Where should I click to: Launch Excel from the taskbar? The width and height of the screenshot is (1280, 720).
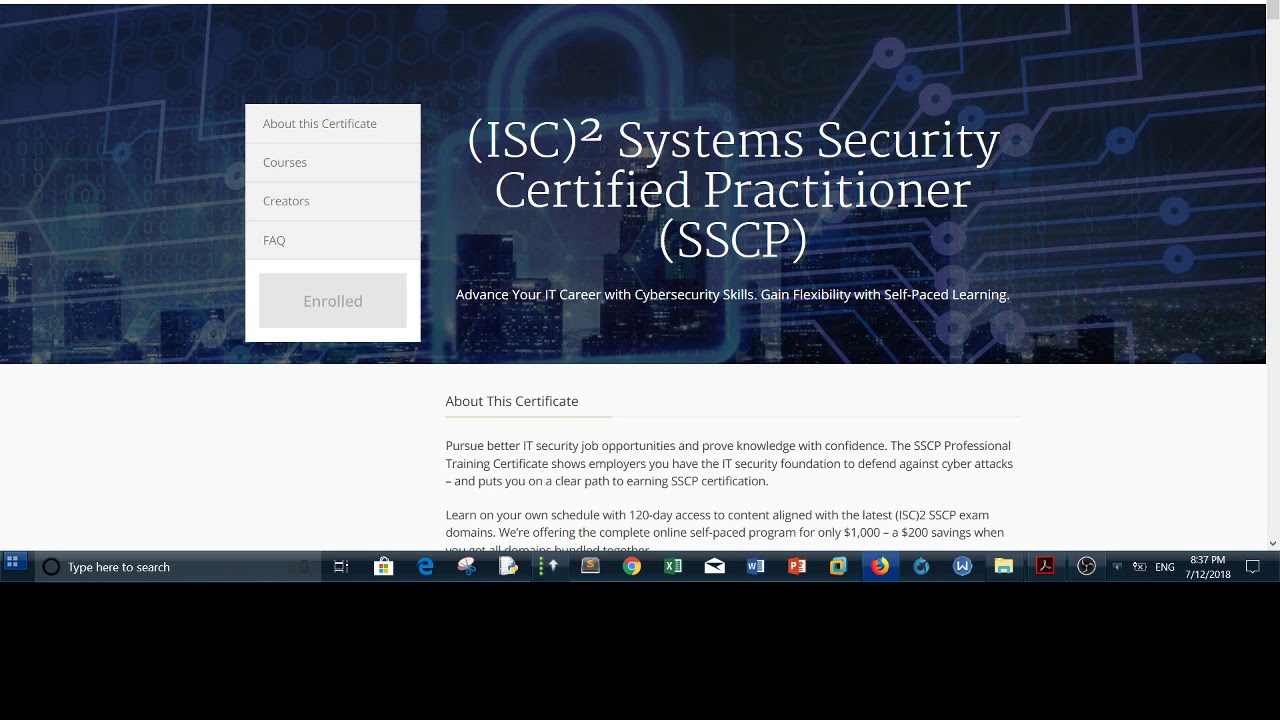pyautogui.click(x=673, y=567)
